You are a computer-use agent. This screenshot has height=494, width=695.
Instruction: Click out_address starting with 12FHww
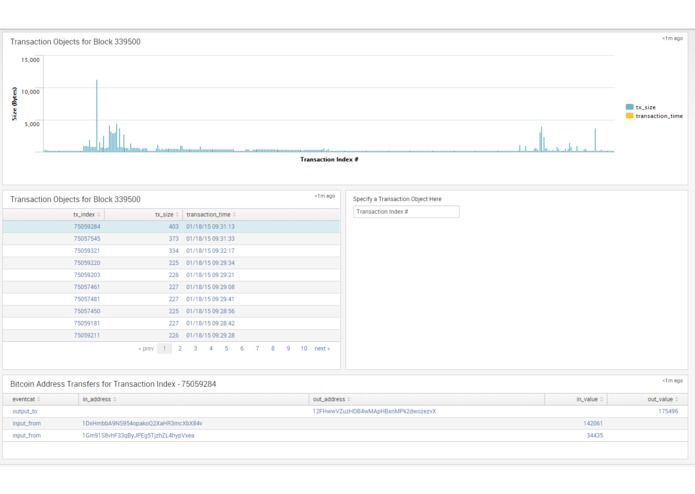click(374, 412)
